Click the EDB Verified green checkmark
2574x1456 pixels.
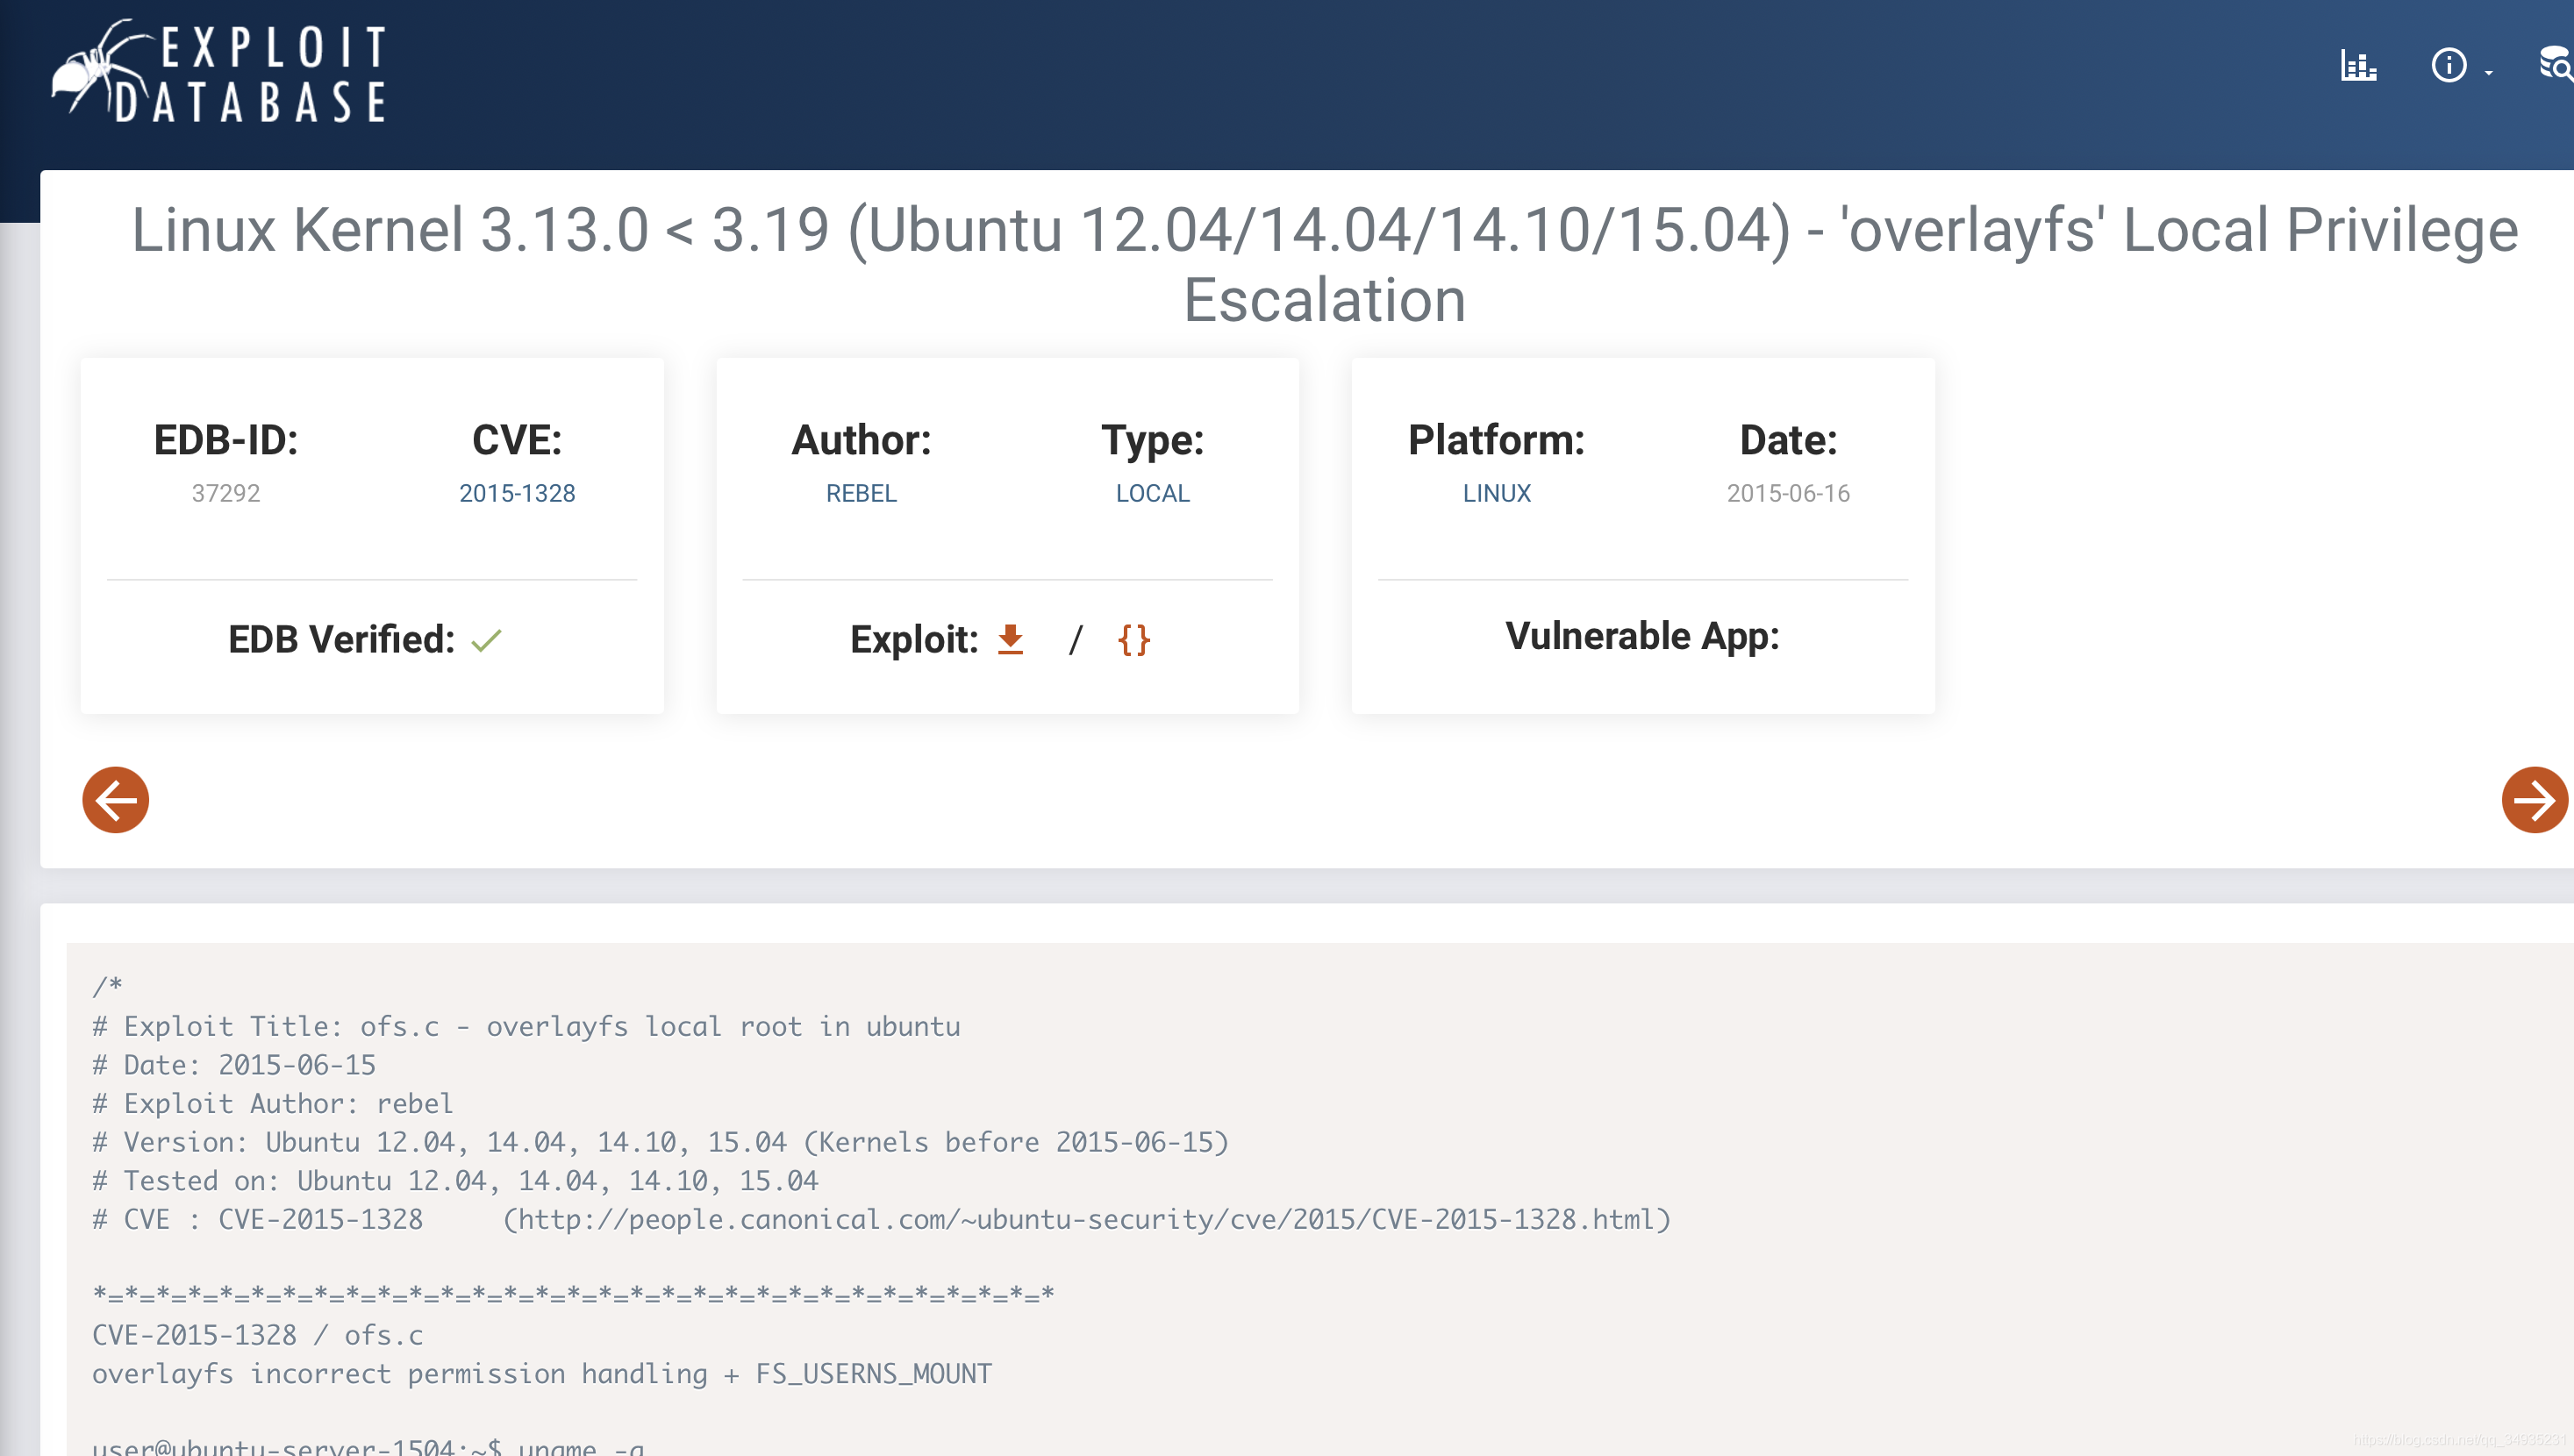(x=486, y=640)
